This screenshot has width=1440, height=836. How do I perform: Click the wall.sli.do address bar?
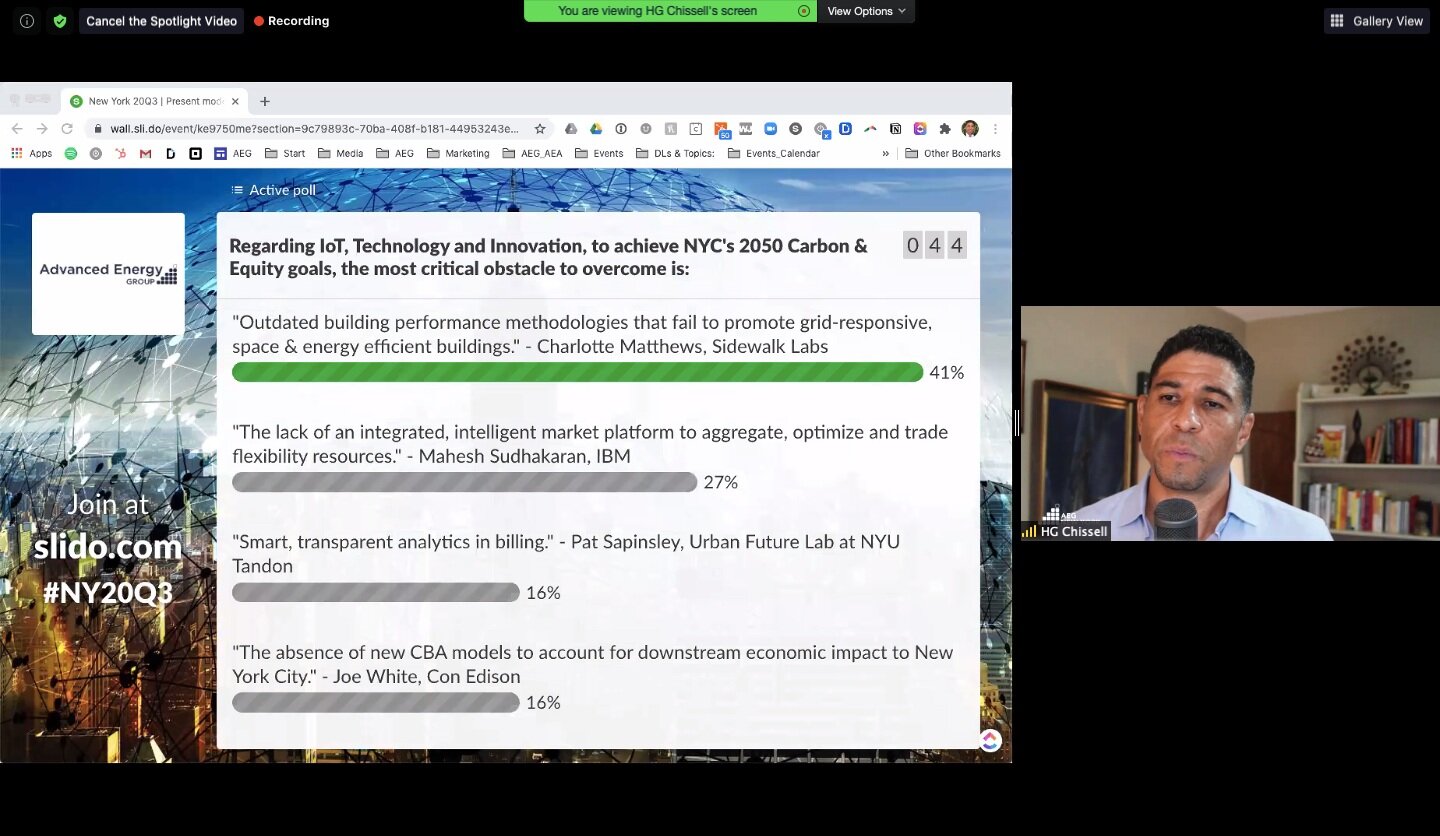[x=314, y=129]
